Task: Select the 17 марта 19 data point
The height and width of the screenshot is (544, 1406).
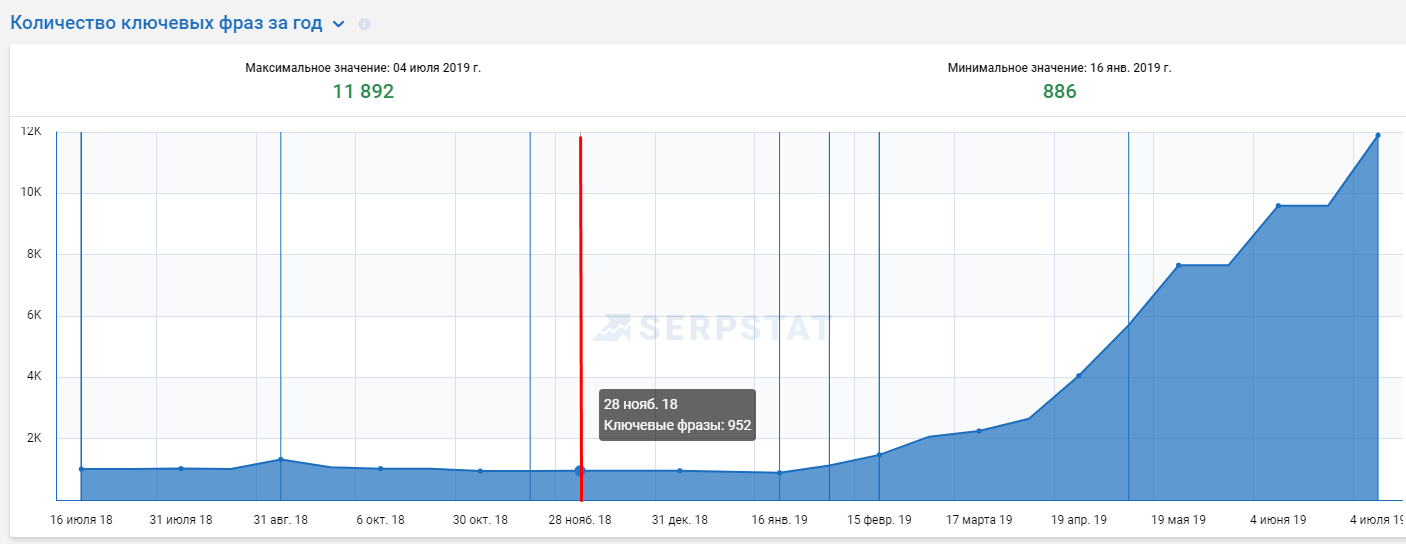Action: pyautogui.click(x=979, y=431)
